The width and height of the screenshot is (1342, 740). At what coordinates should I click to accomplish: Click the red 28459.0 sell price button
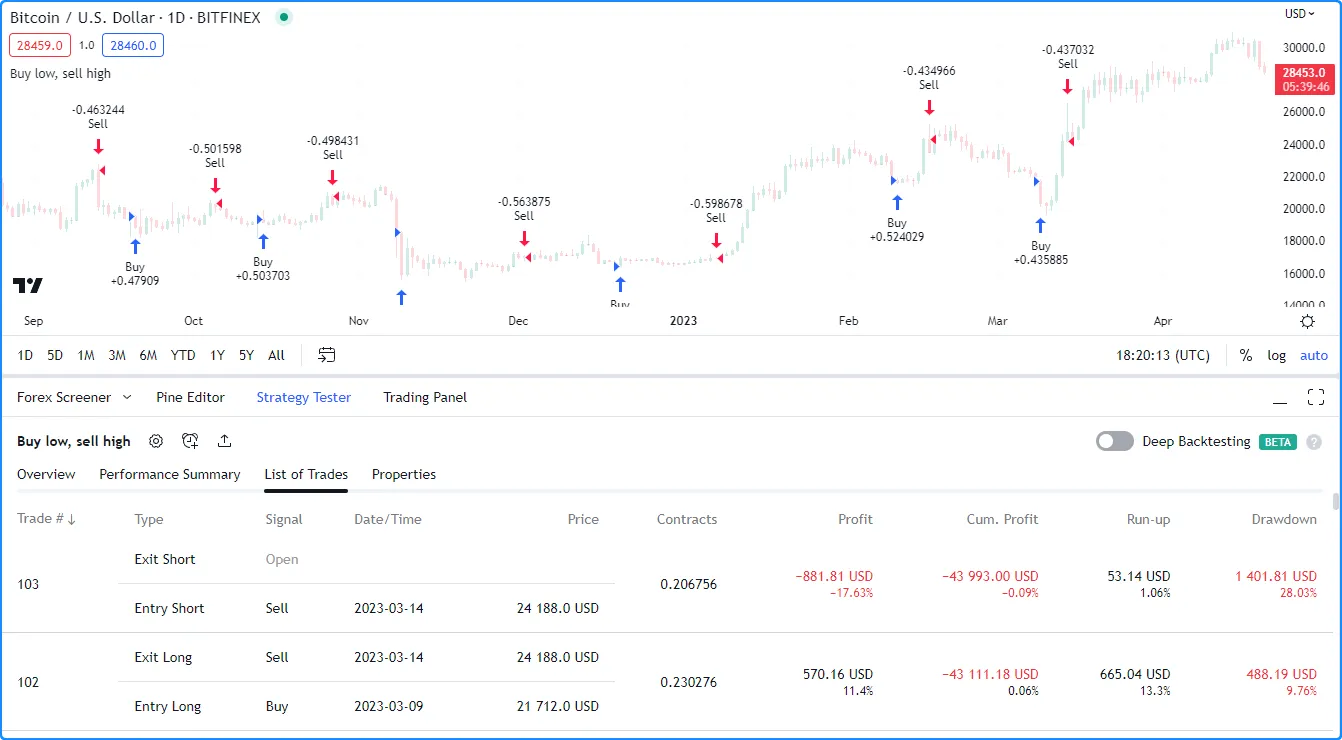coord(40,45)
